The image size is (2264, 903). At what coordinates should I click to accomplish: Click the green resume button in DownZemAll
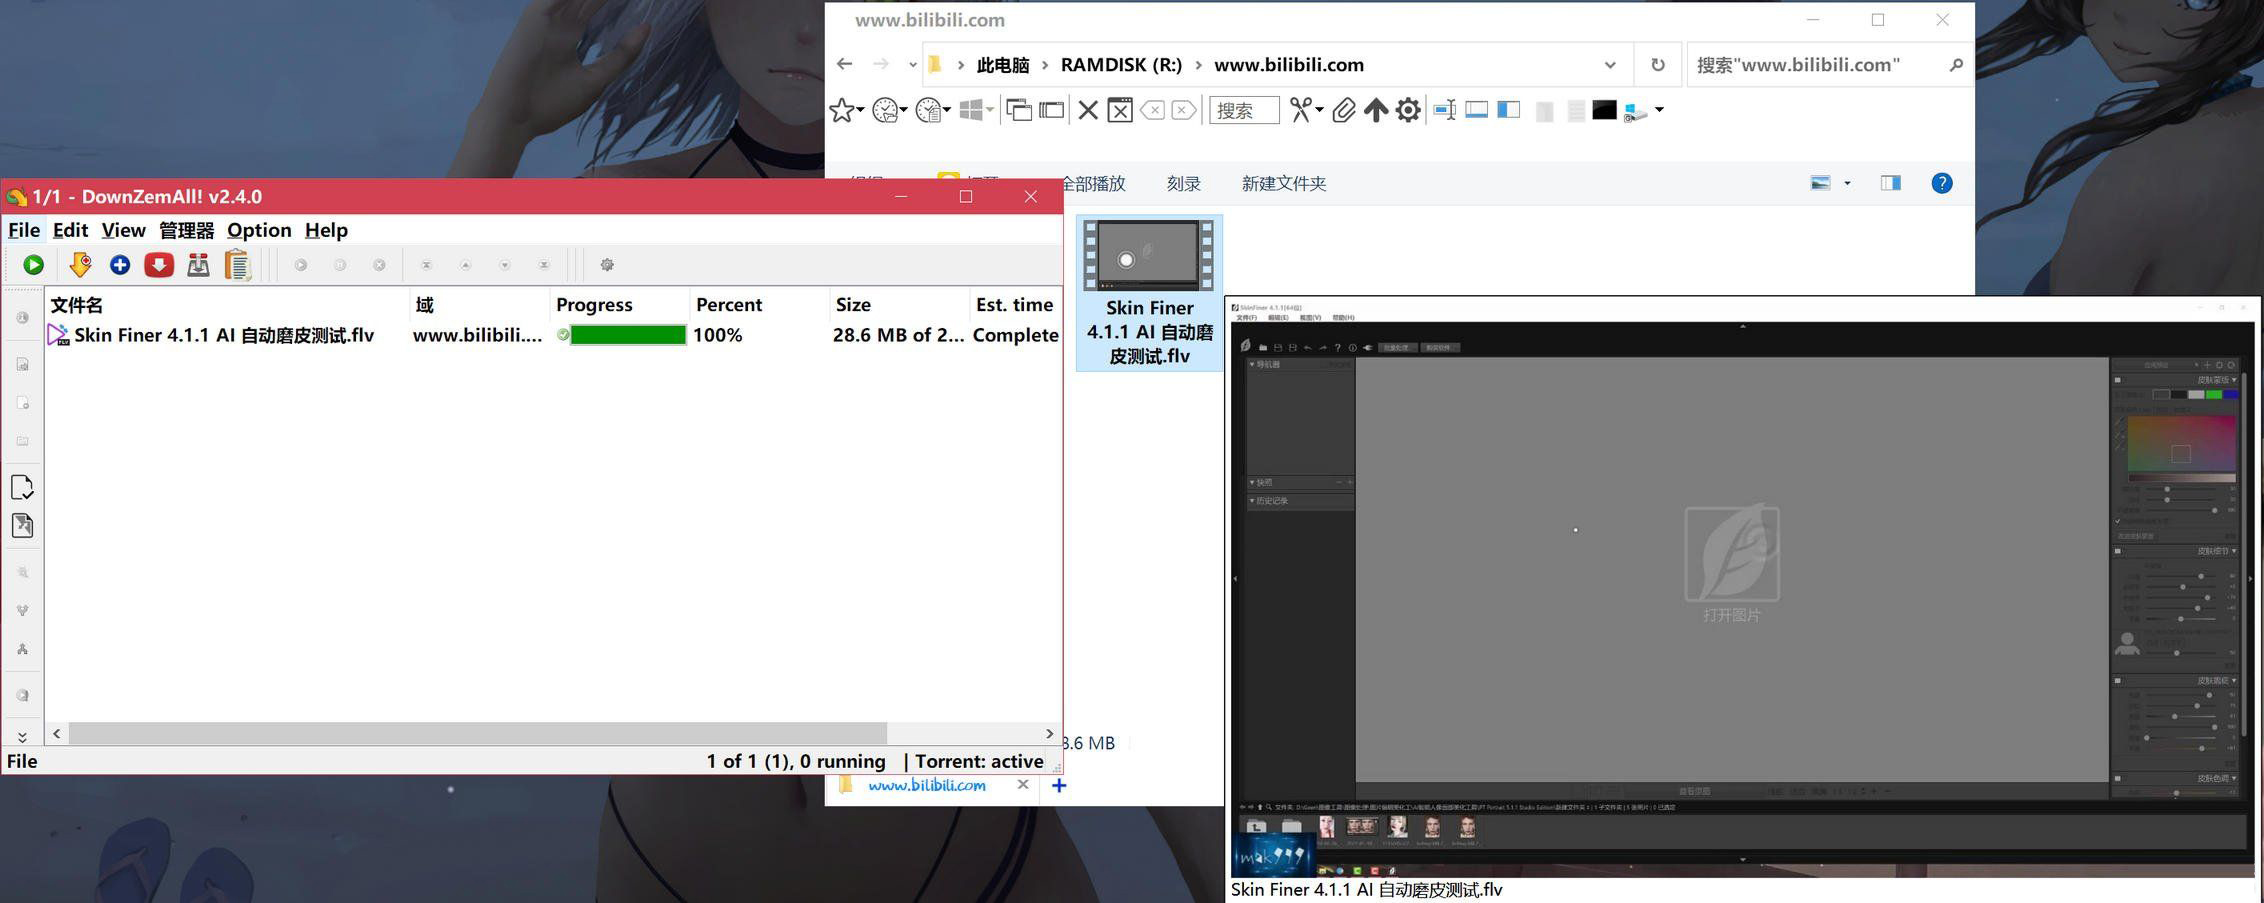(x=33, y=265)
